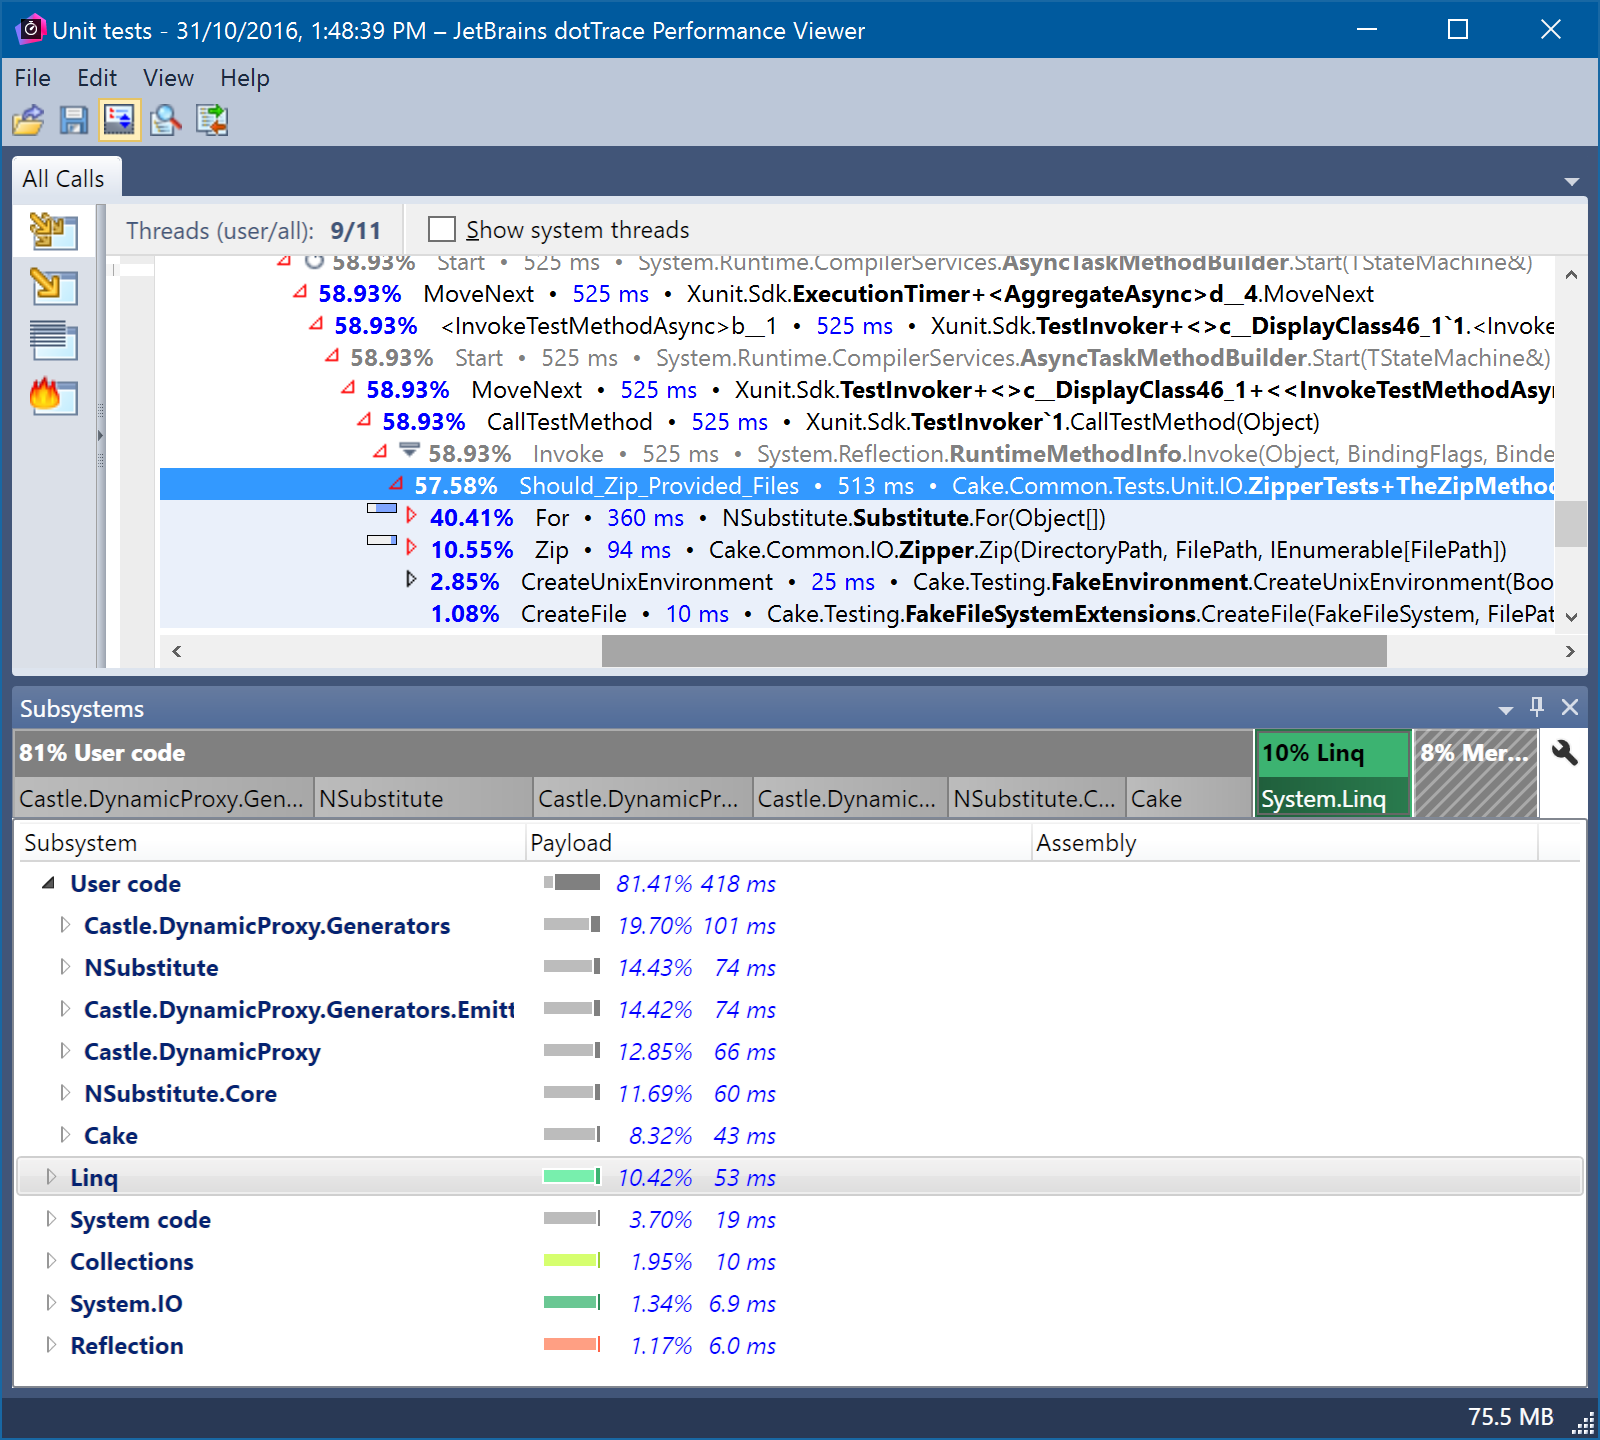The height and width of the screenshot is (1440, 1600).
Task: Click the System.Linq bar segment
Action: pos(1332,798)
